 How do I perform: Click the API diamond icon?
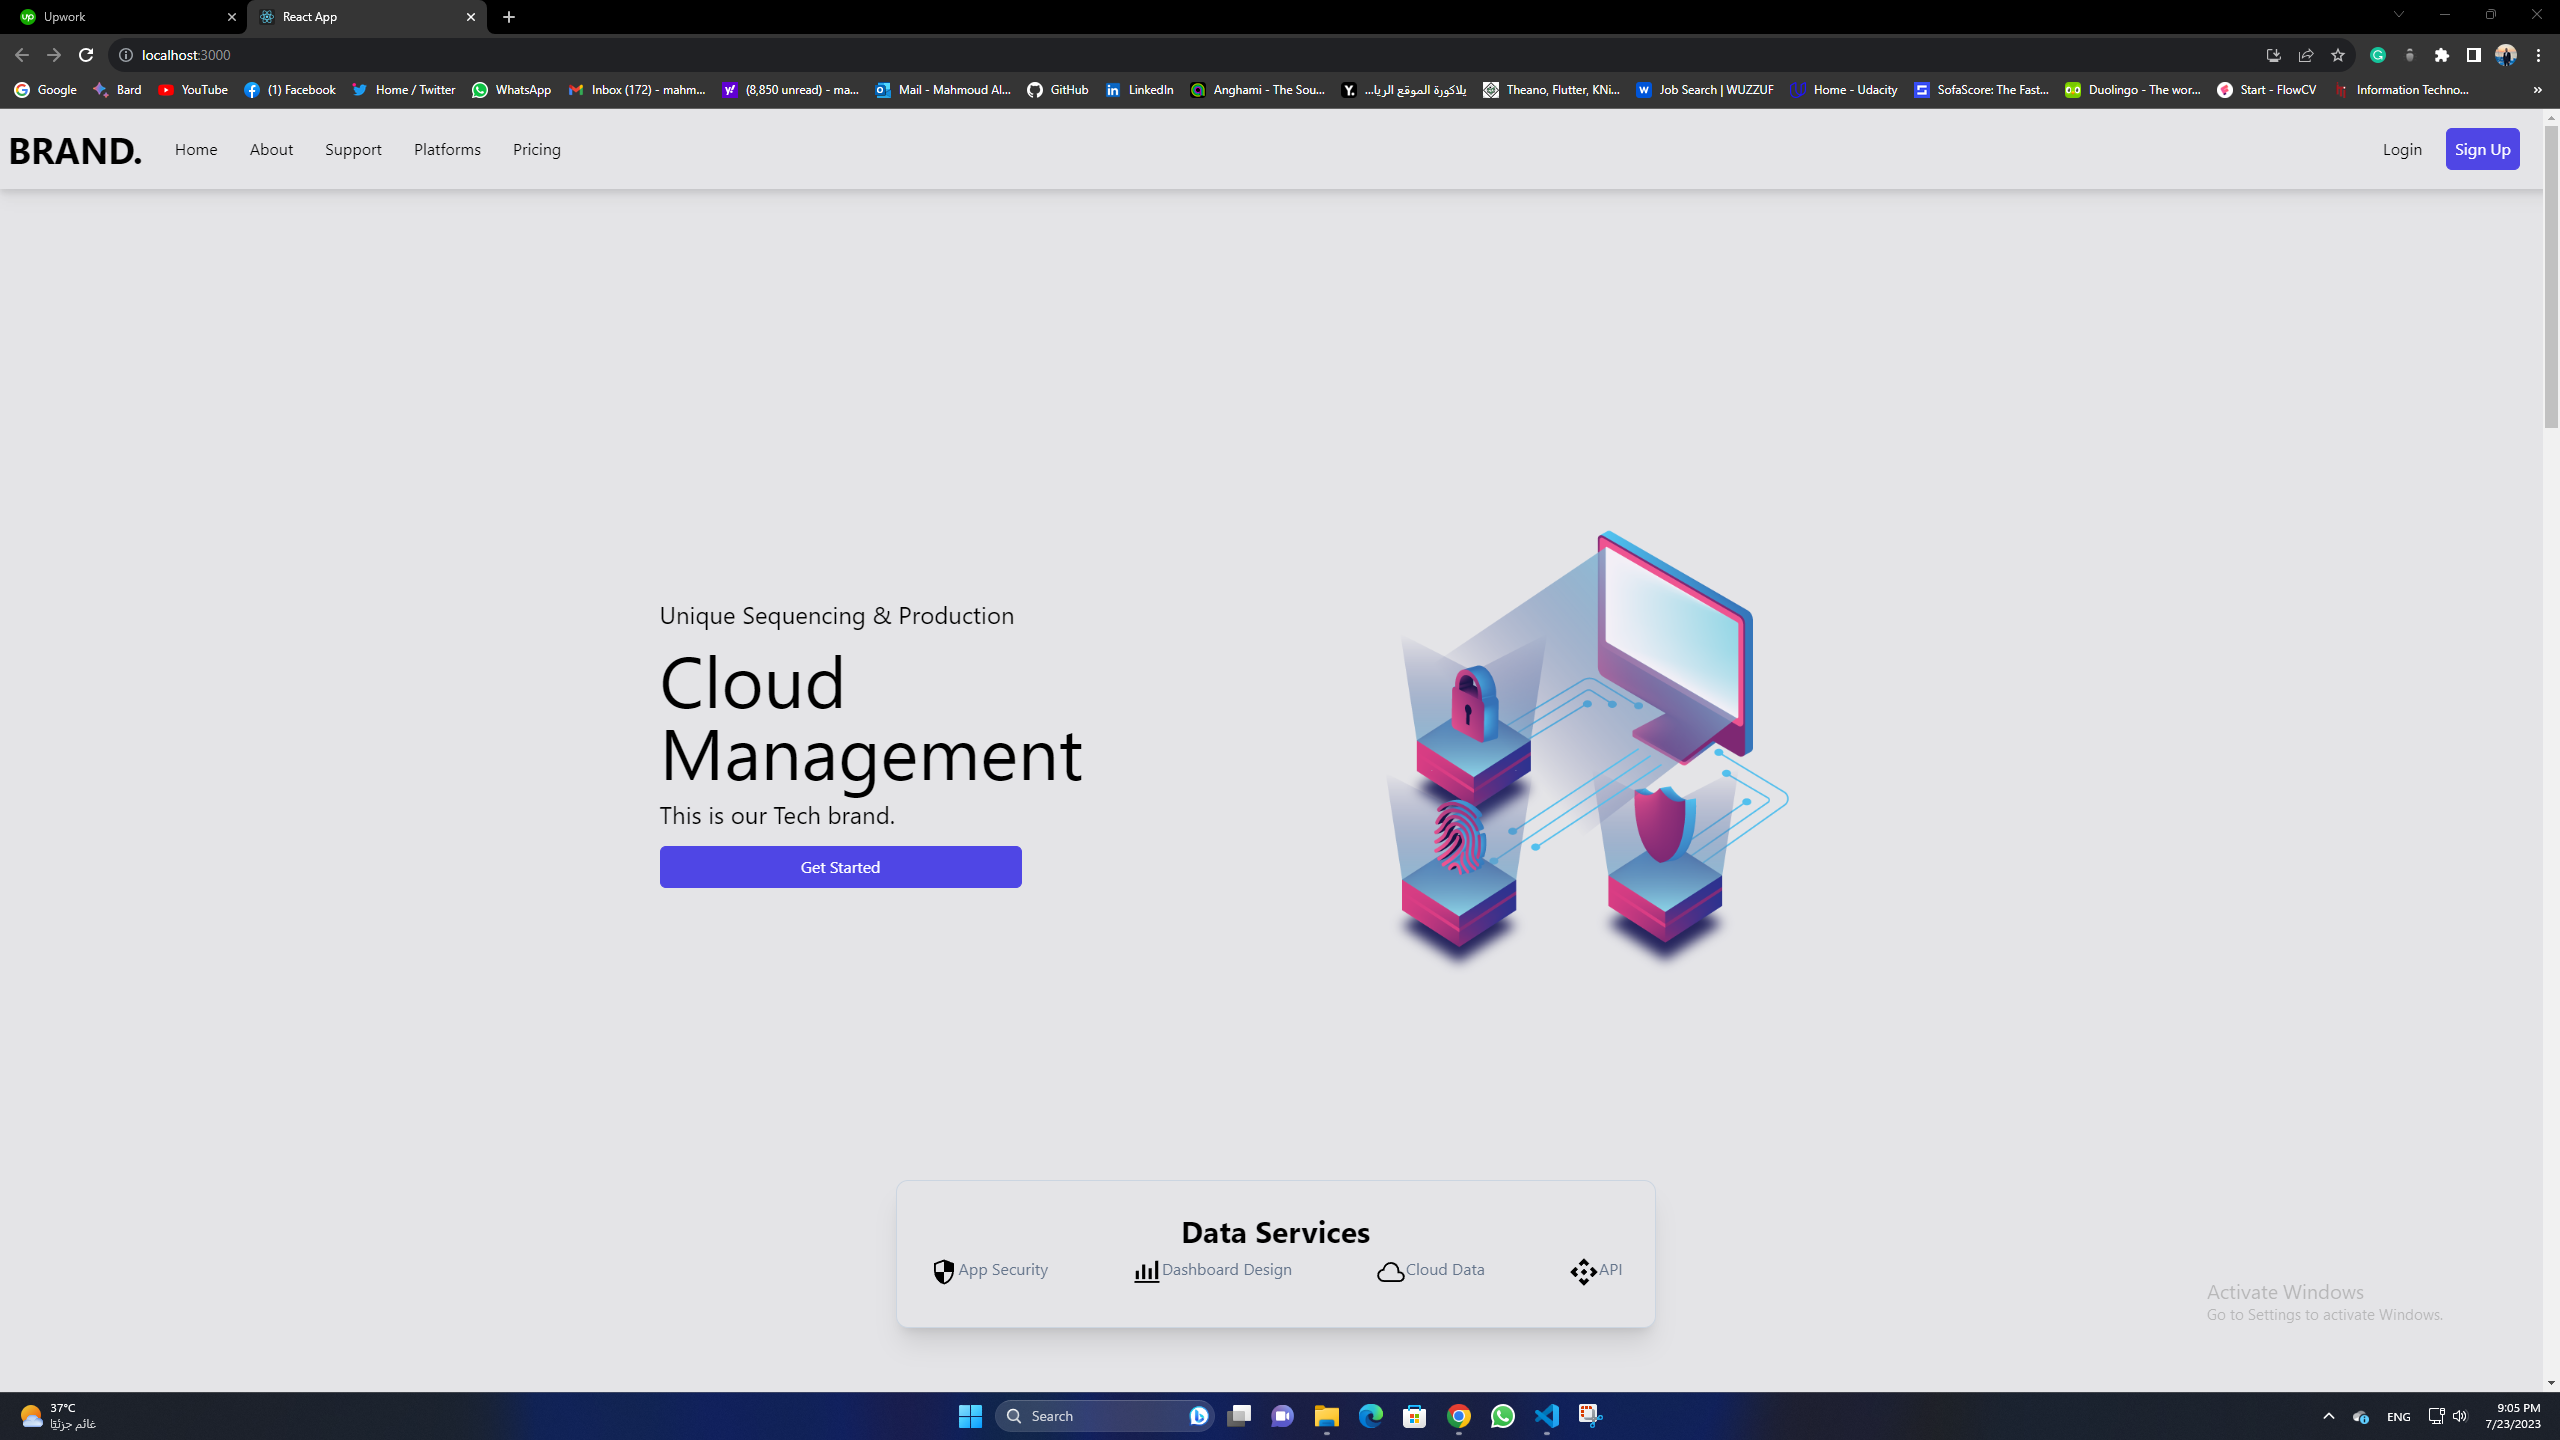coord(1583,1271)
